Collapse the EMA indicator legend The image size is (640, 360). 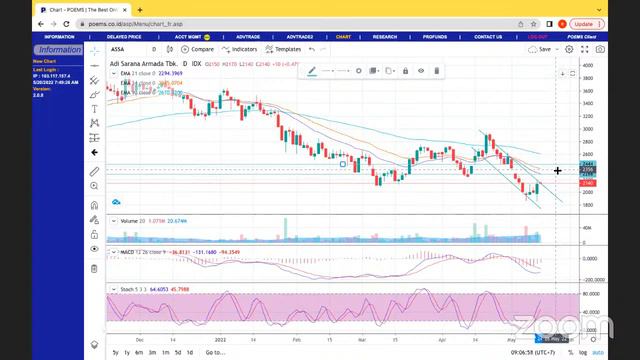click(113, 73)
